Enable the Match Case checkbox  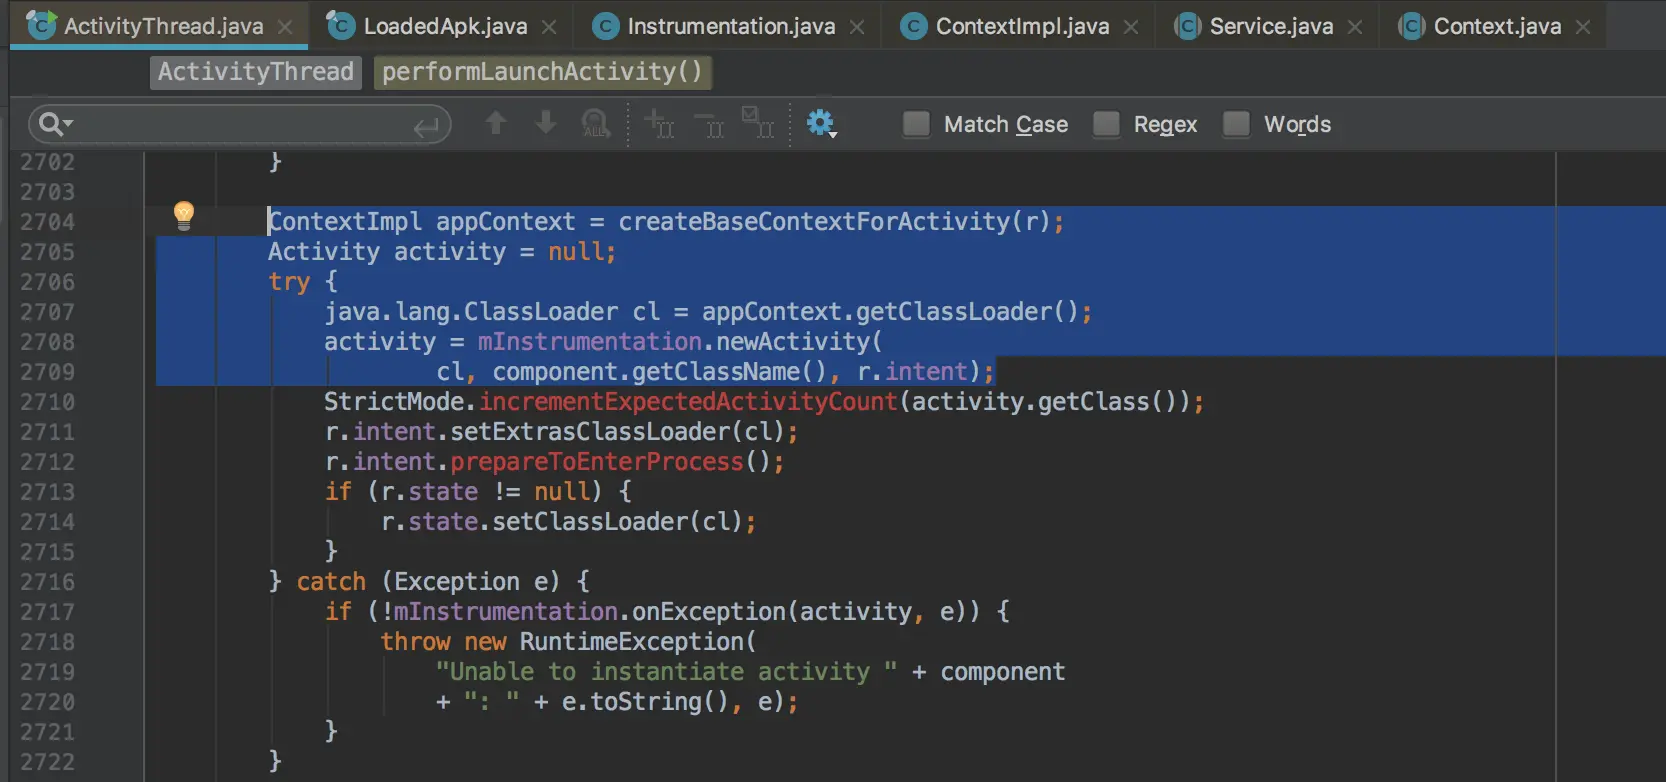(916, 124)
